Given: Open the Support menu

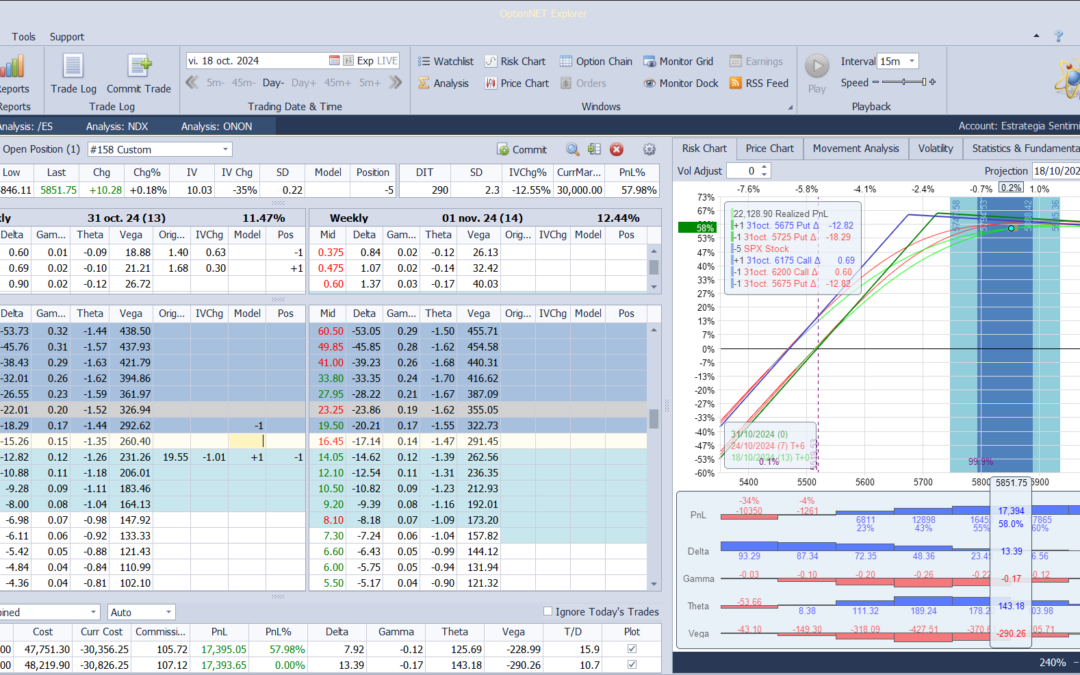Looking at the screenshot, I should click(67, 37).
